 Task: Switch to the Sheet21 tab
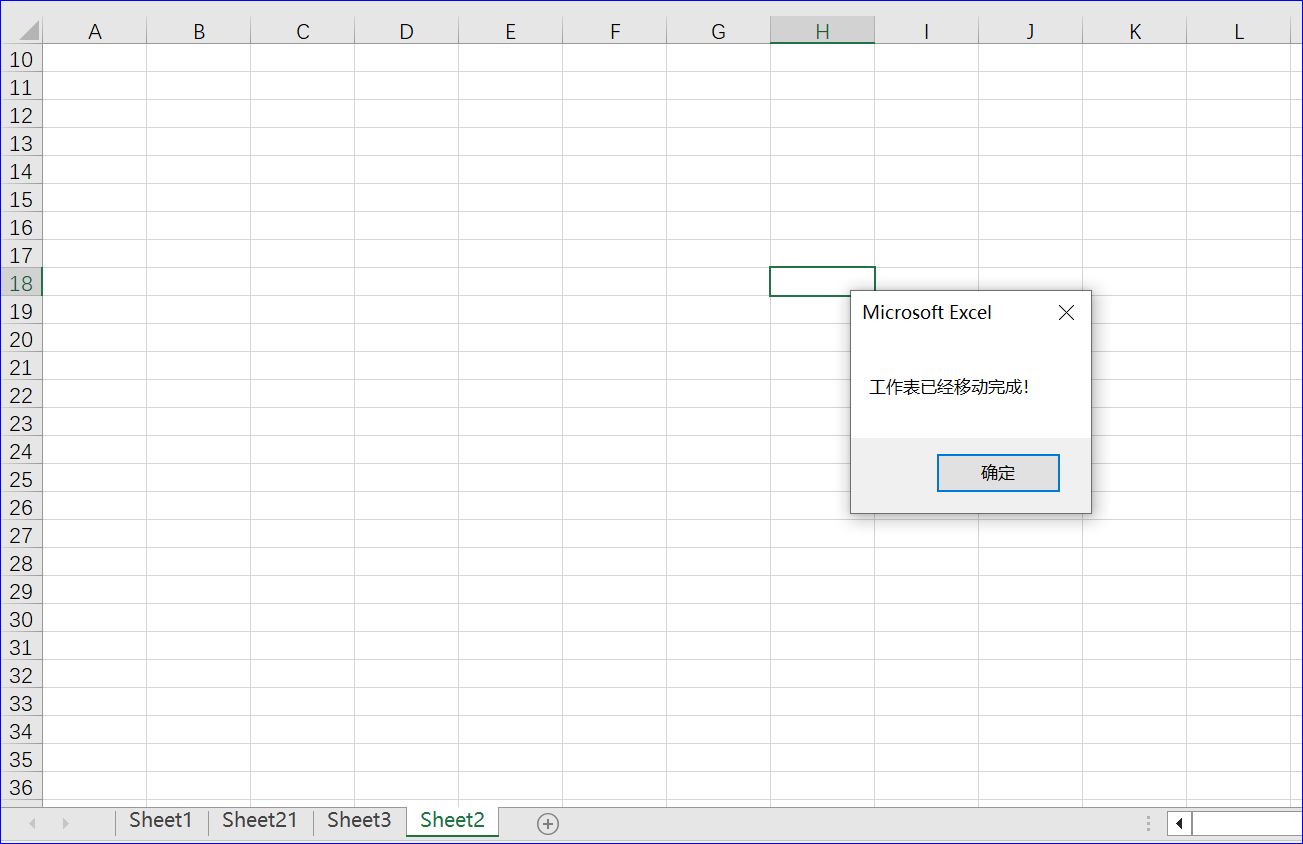260,821
